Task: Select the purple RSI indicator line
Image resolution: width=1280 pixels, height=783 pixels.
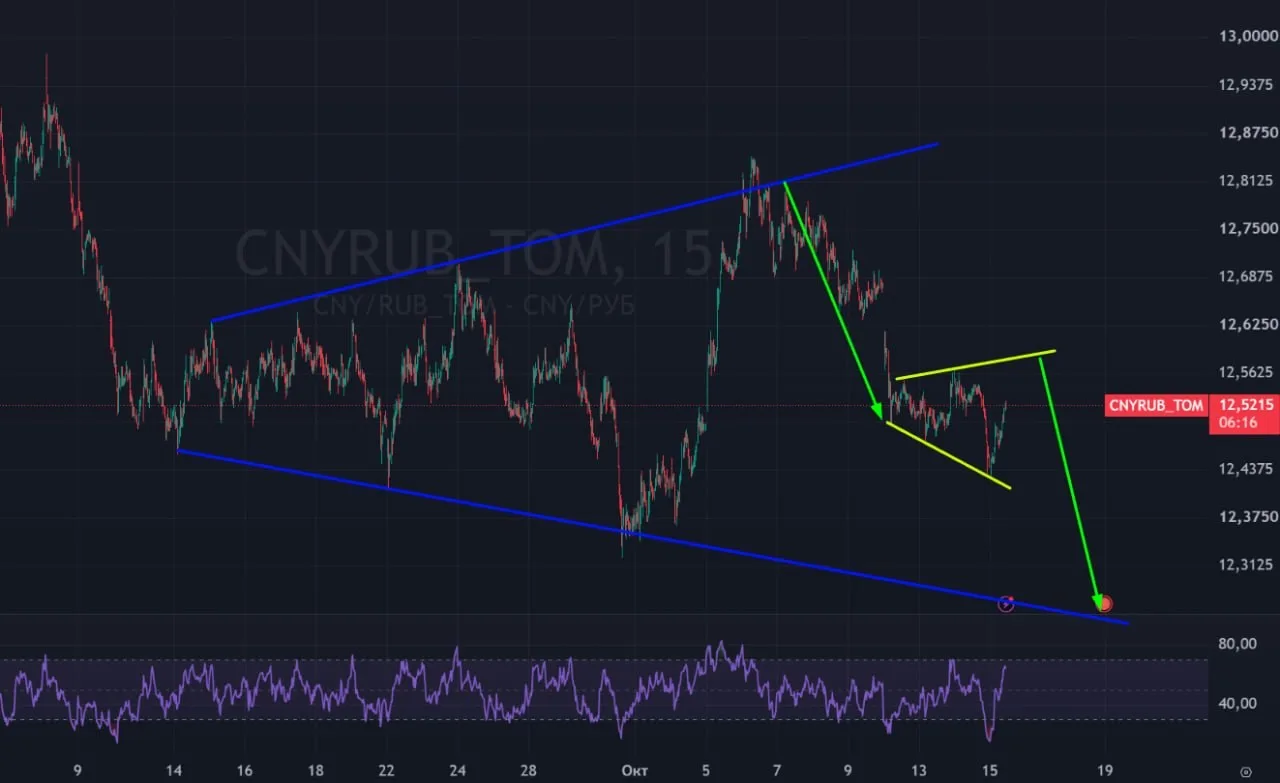Action: [503, 692]
